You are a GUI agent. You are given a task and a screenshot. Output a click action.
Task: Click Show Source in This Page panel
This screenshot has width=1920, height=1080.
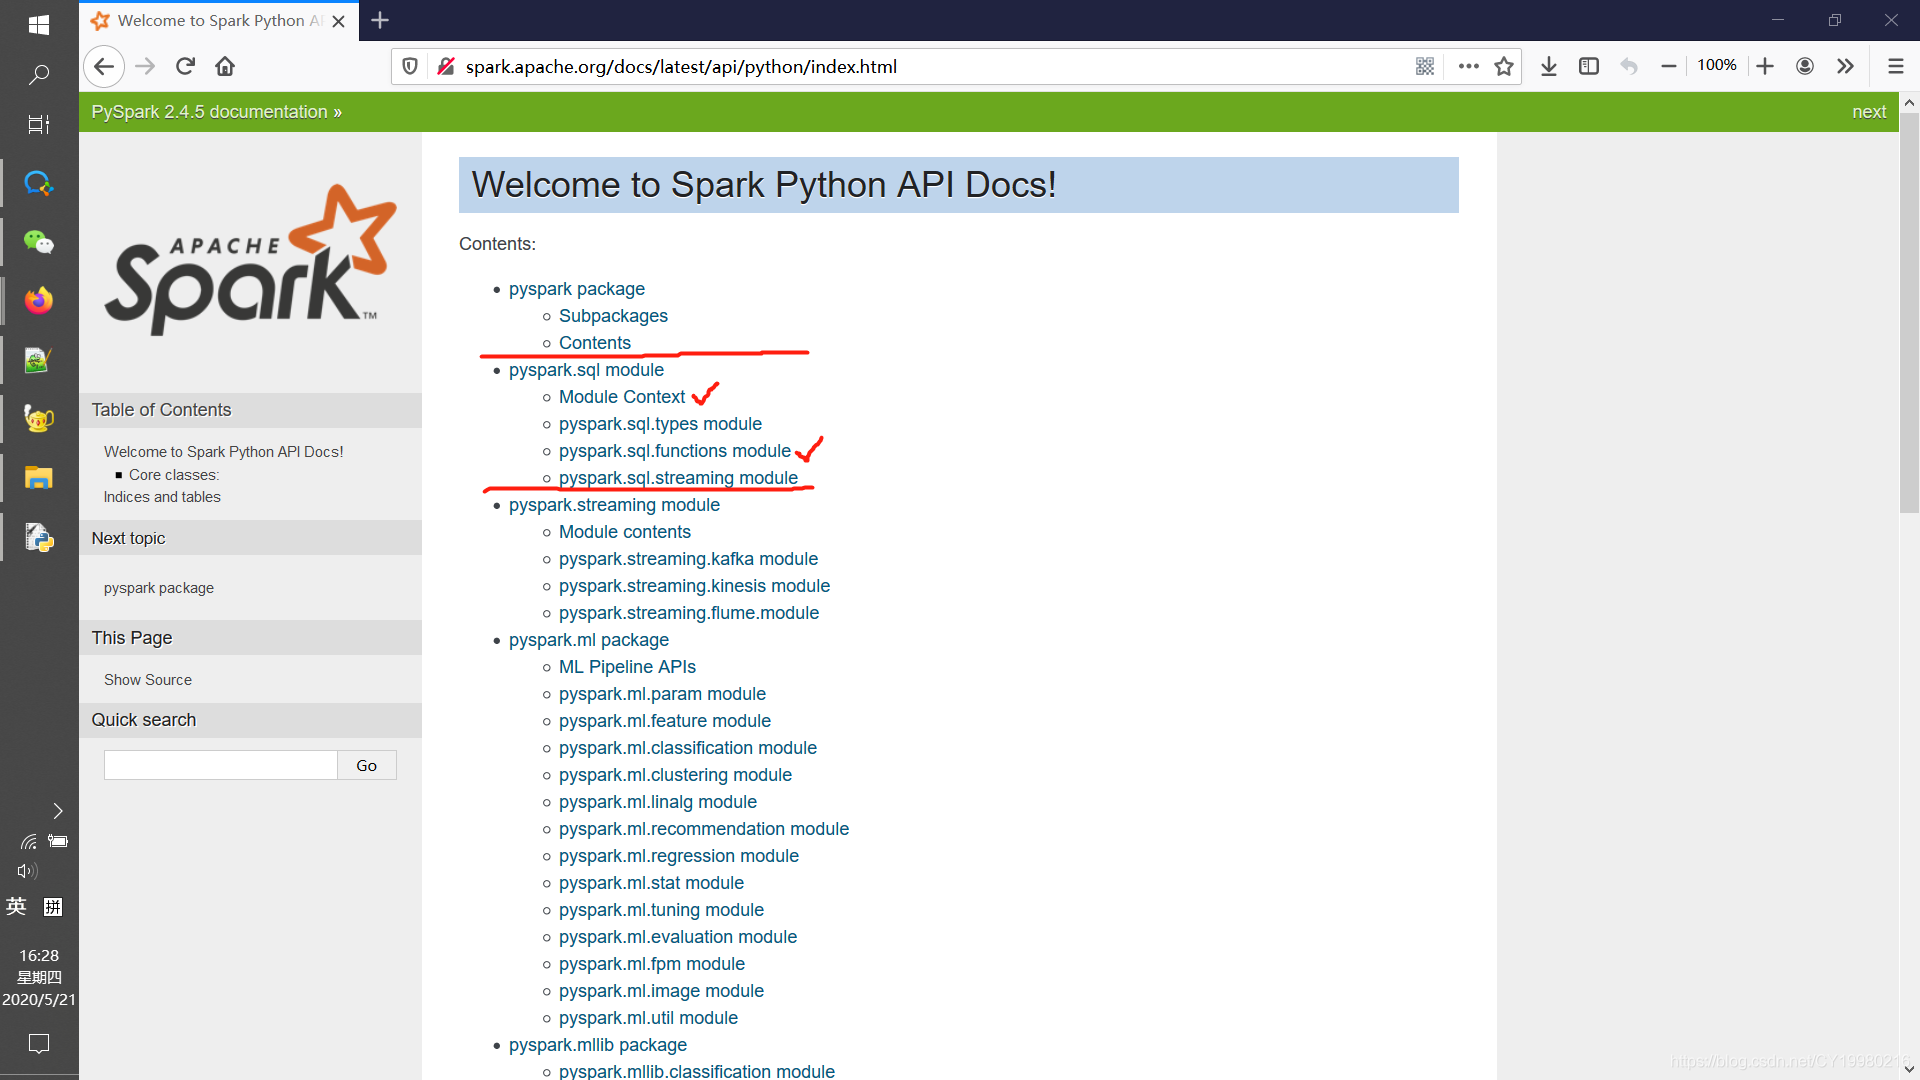tap(148, 679)
